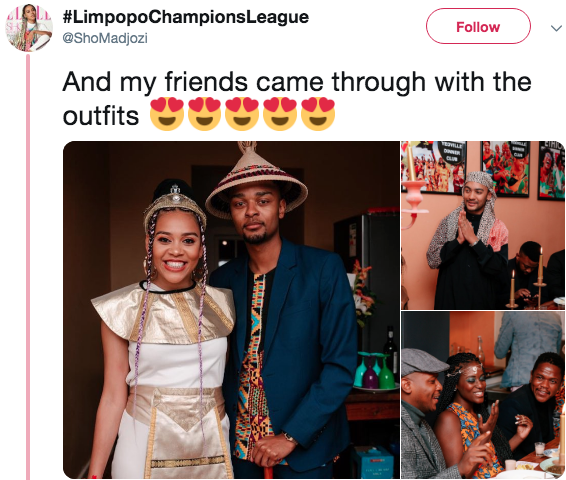Viewport: 566px width, 480px height.
Task: Click the tweet text about friends' outfits
Action: tap(297, 99)
